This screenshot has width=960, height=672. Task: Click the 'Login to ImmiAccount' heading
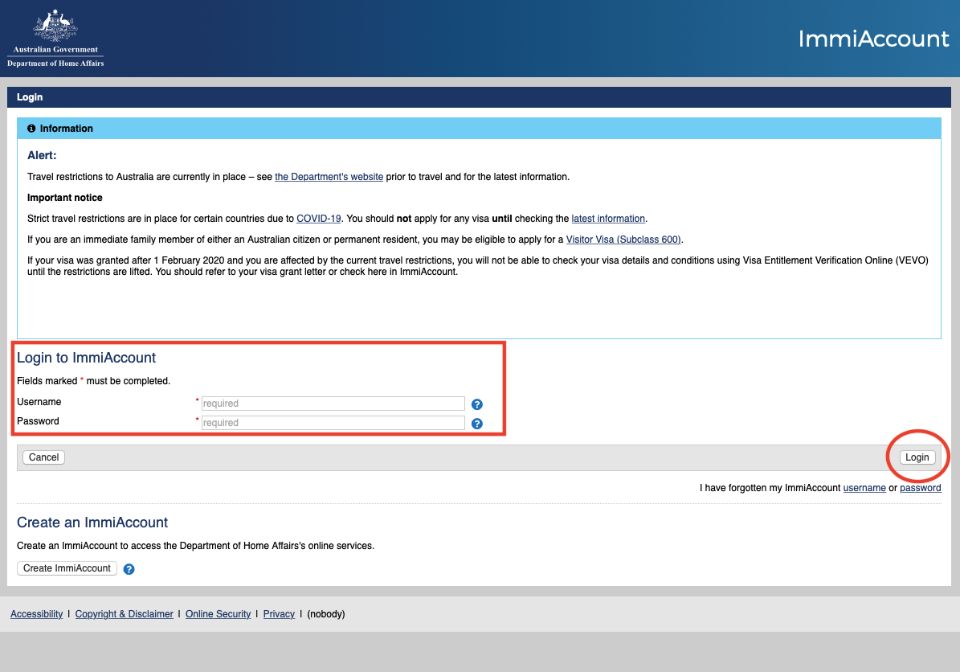[x=86, y=357]
